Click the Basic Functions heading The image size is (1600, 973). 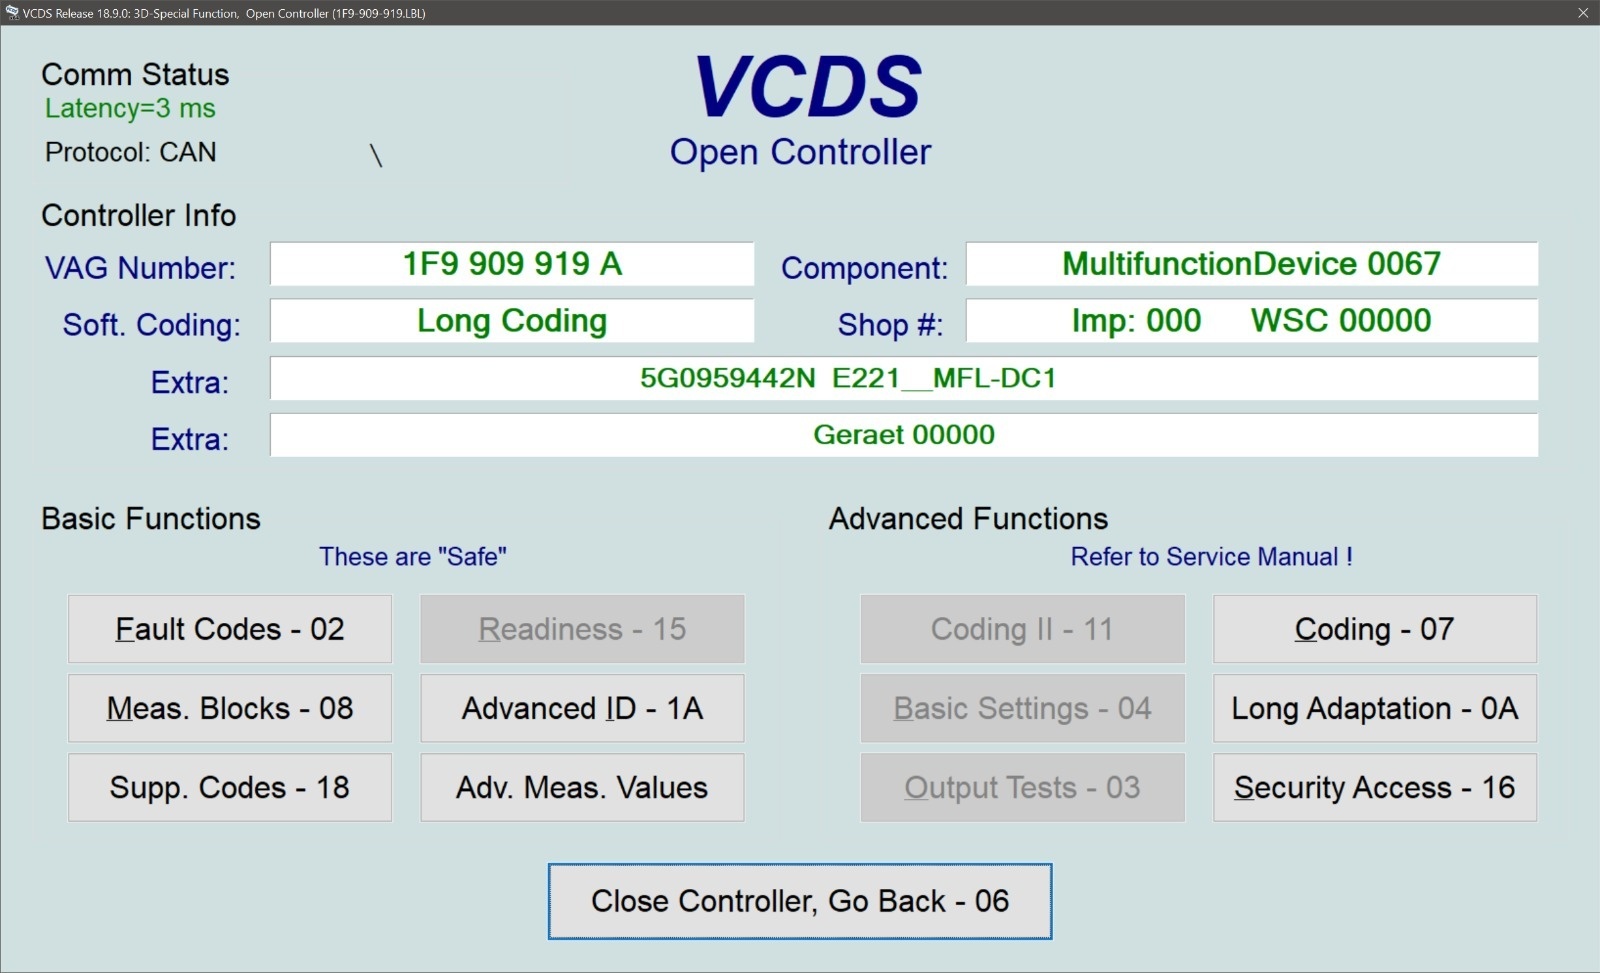pyautogui.click(x=151, y=519)
